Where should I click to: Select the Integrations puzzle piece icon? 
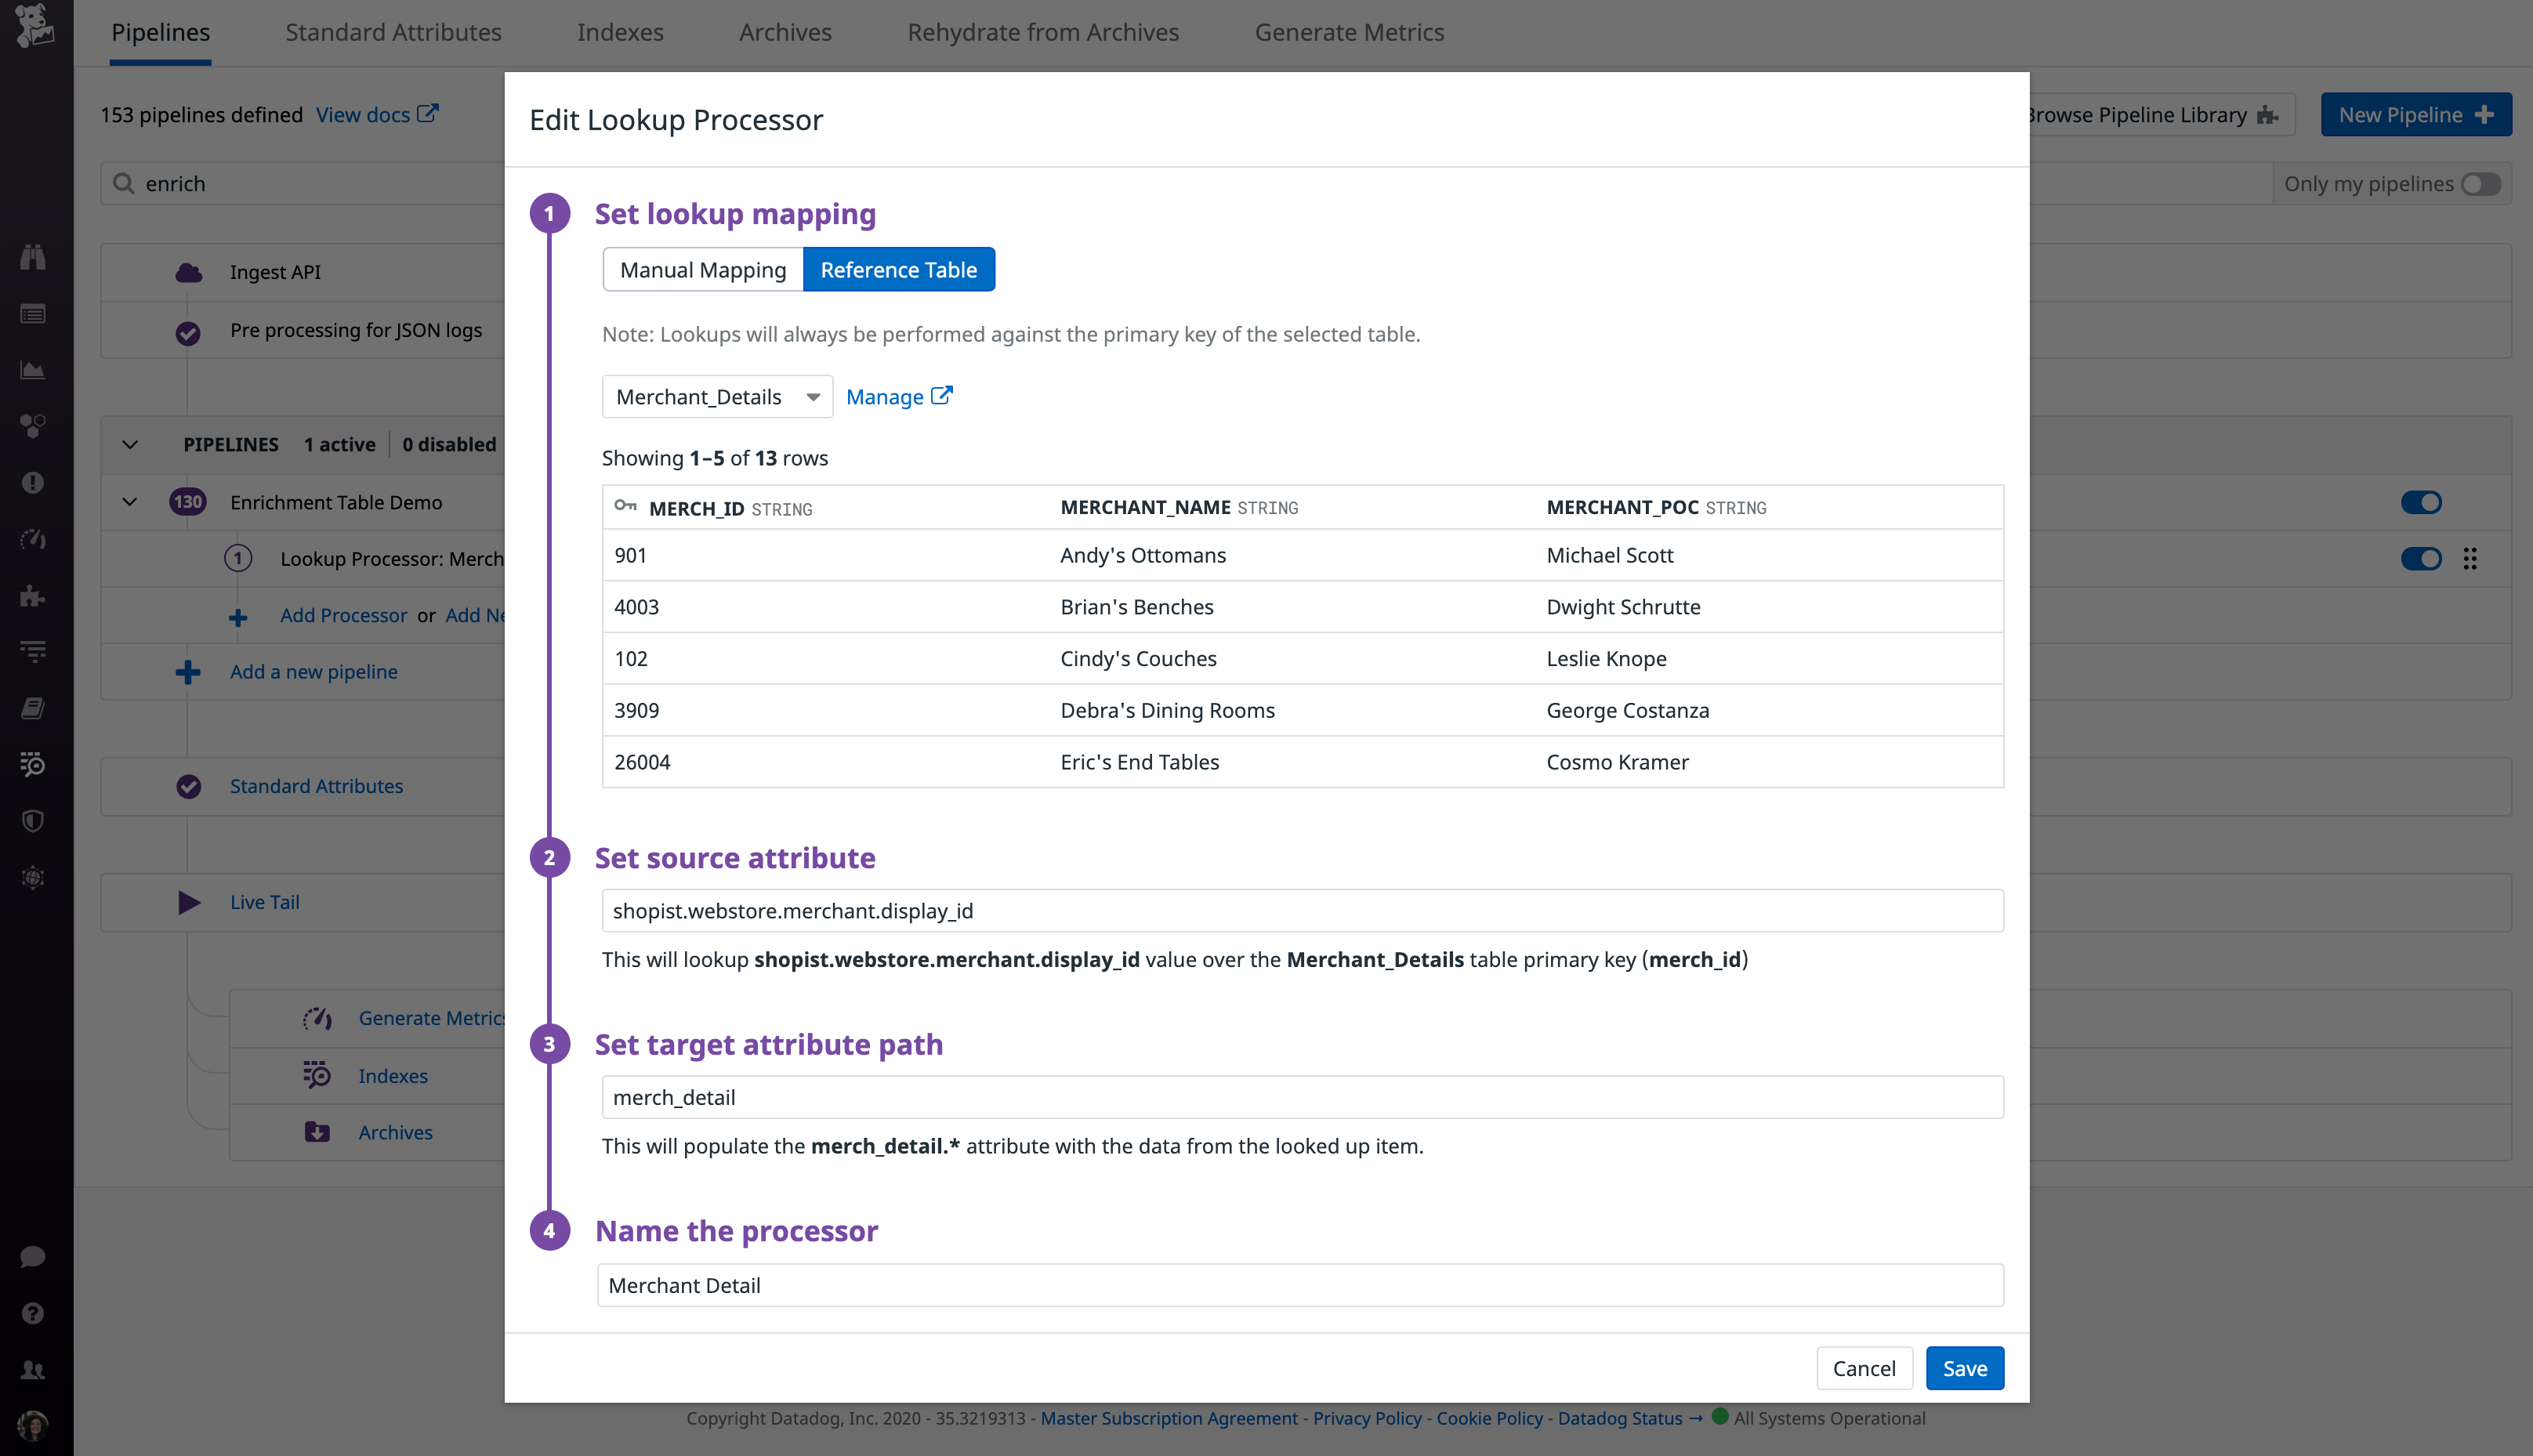[33, 597]
